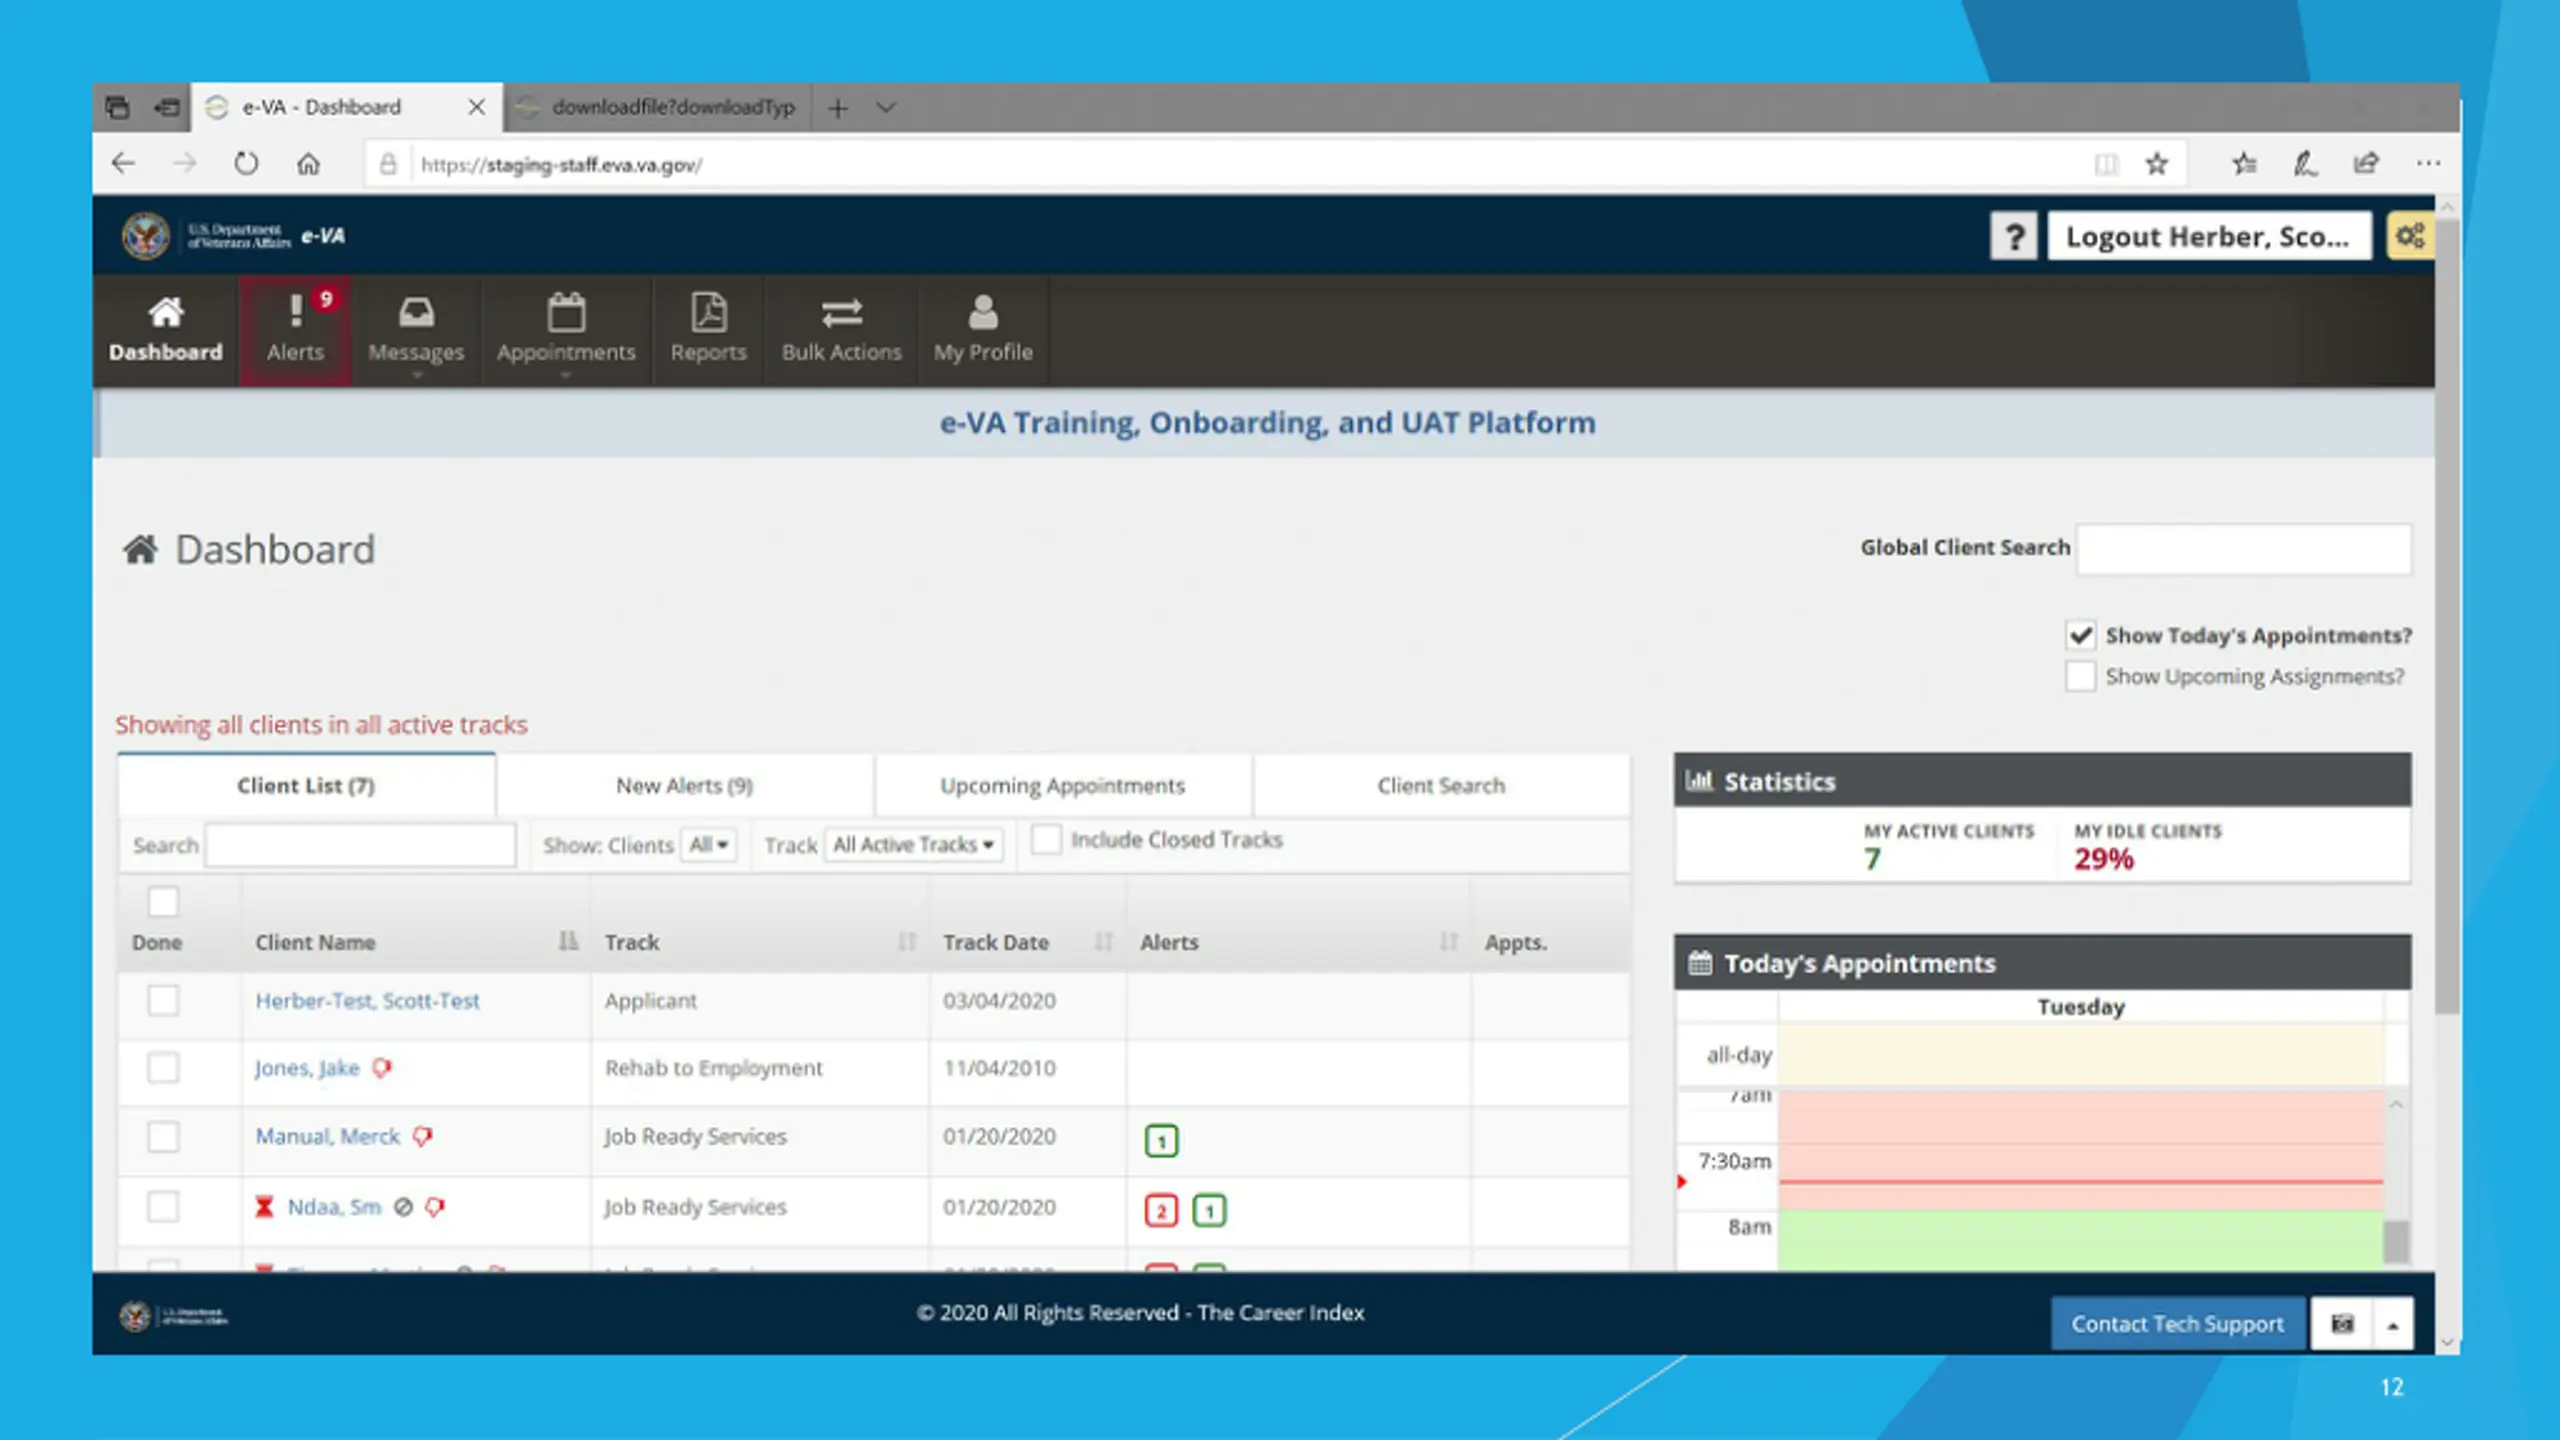2560x1440 pixels.
Task: Click the Global Client Search field
Action: 2244,548
